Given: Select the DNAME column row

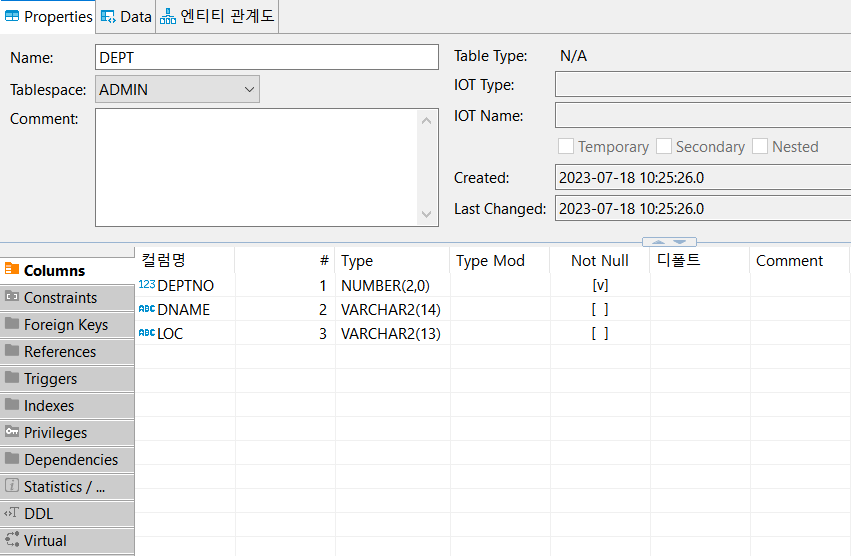Looking at the screenshot, I should click(x=492, y=309).
